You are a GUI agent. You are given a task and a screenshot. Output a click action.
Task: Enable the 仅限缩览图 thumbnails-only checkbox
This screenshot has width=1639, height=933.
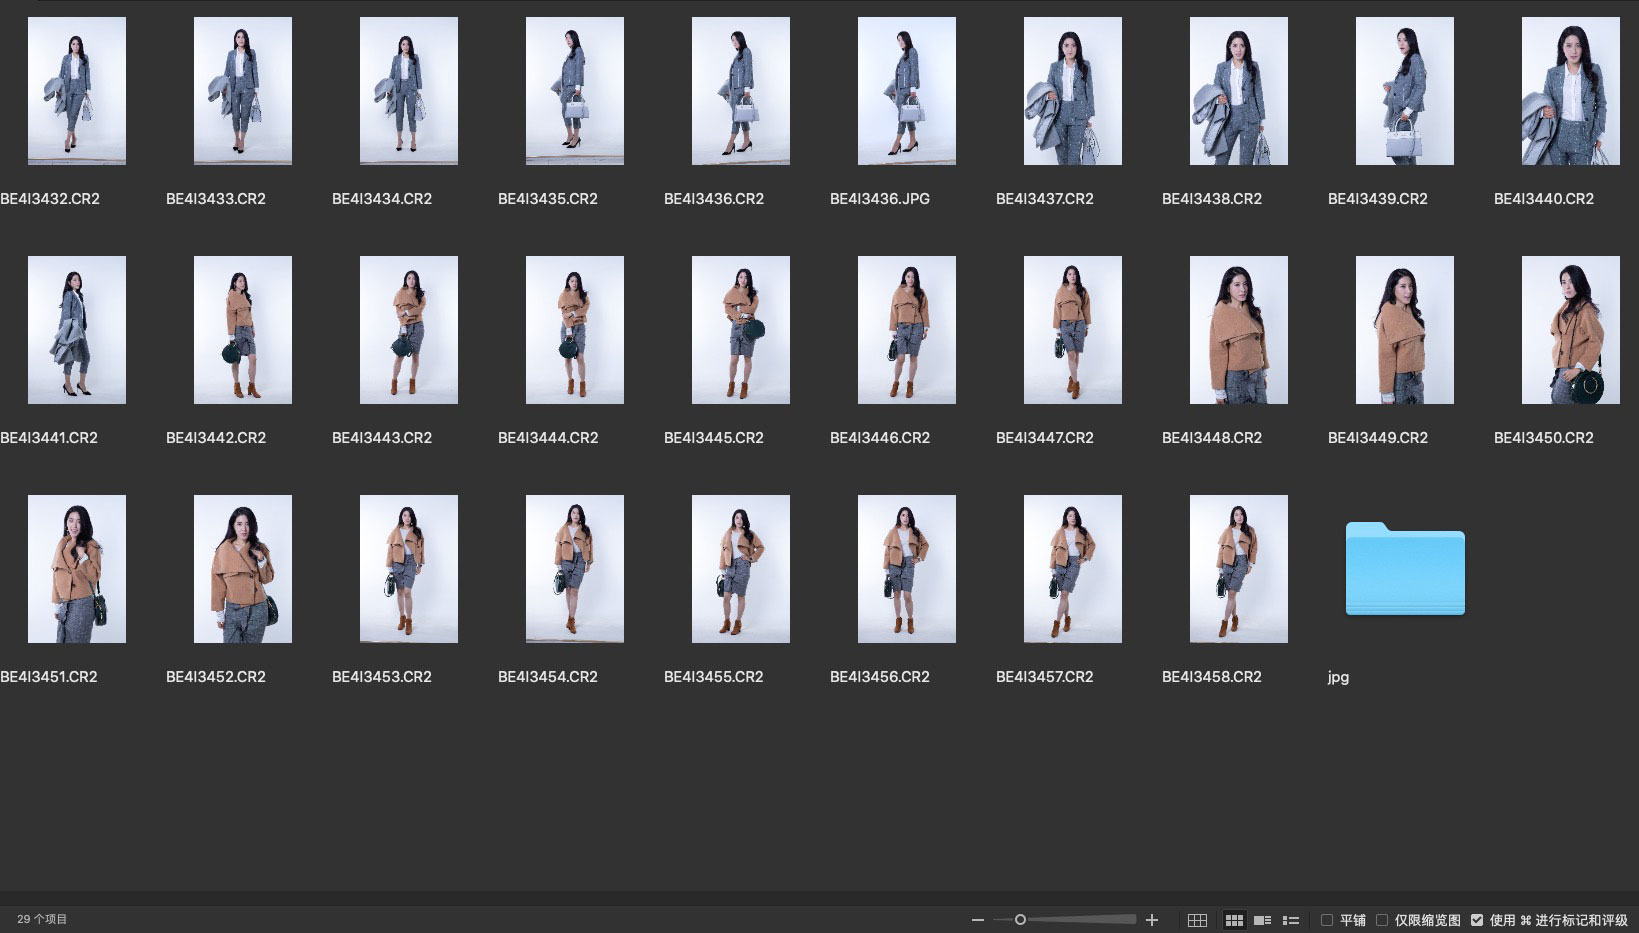tap(1382, 920)
